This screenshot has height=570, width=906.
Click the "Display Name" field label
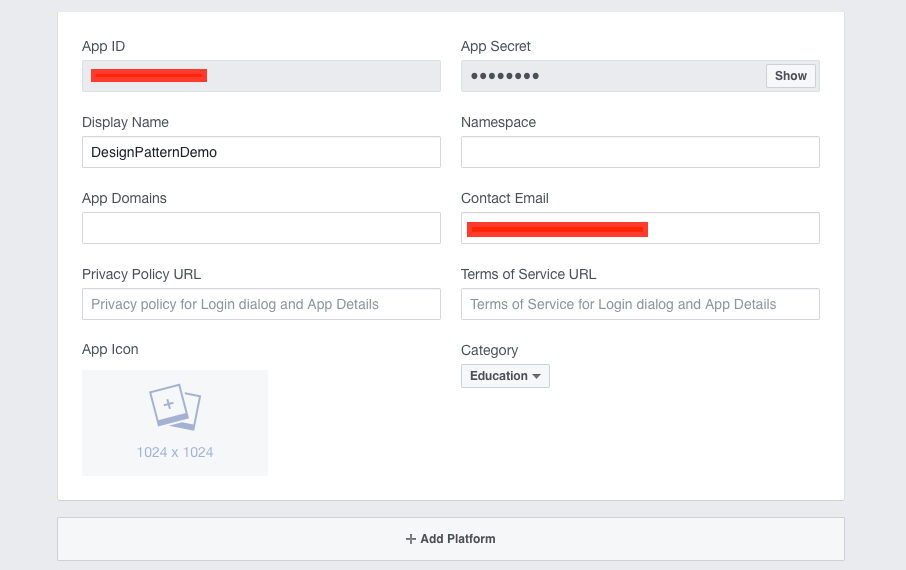pos(125,122)
